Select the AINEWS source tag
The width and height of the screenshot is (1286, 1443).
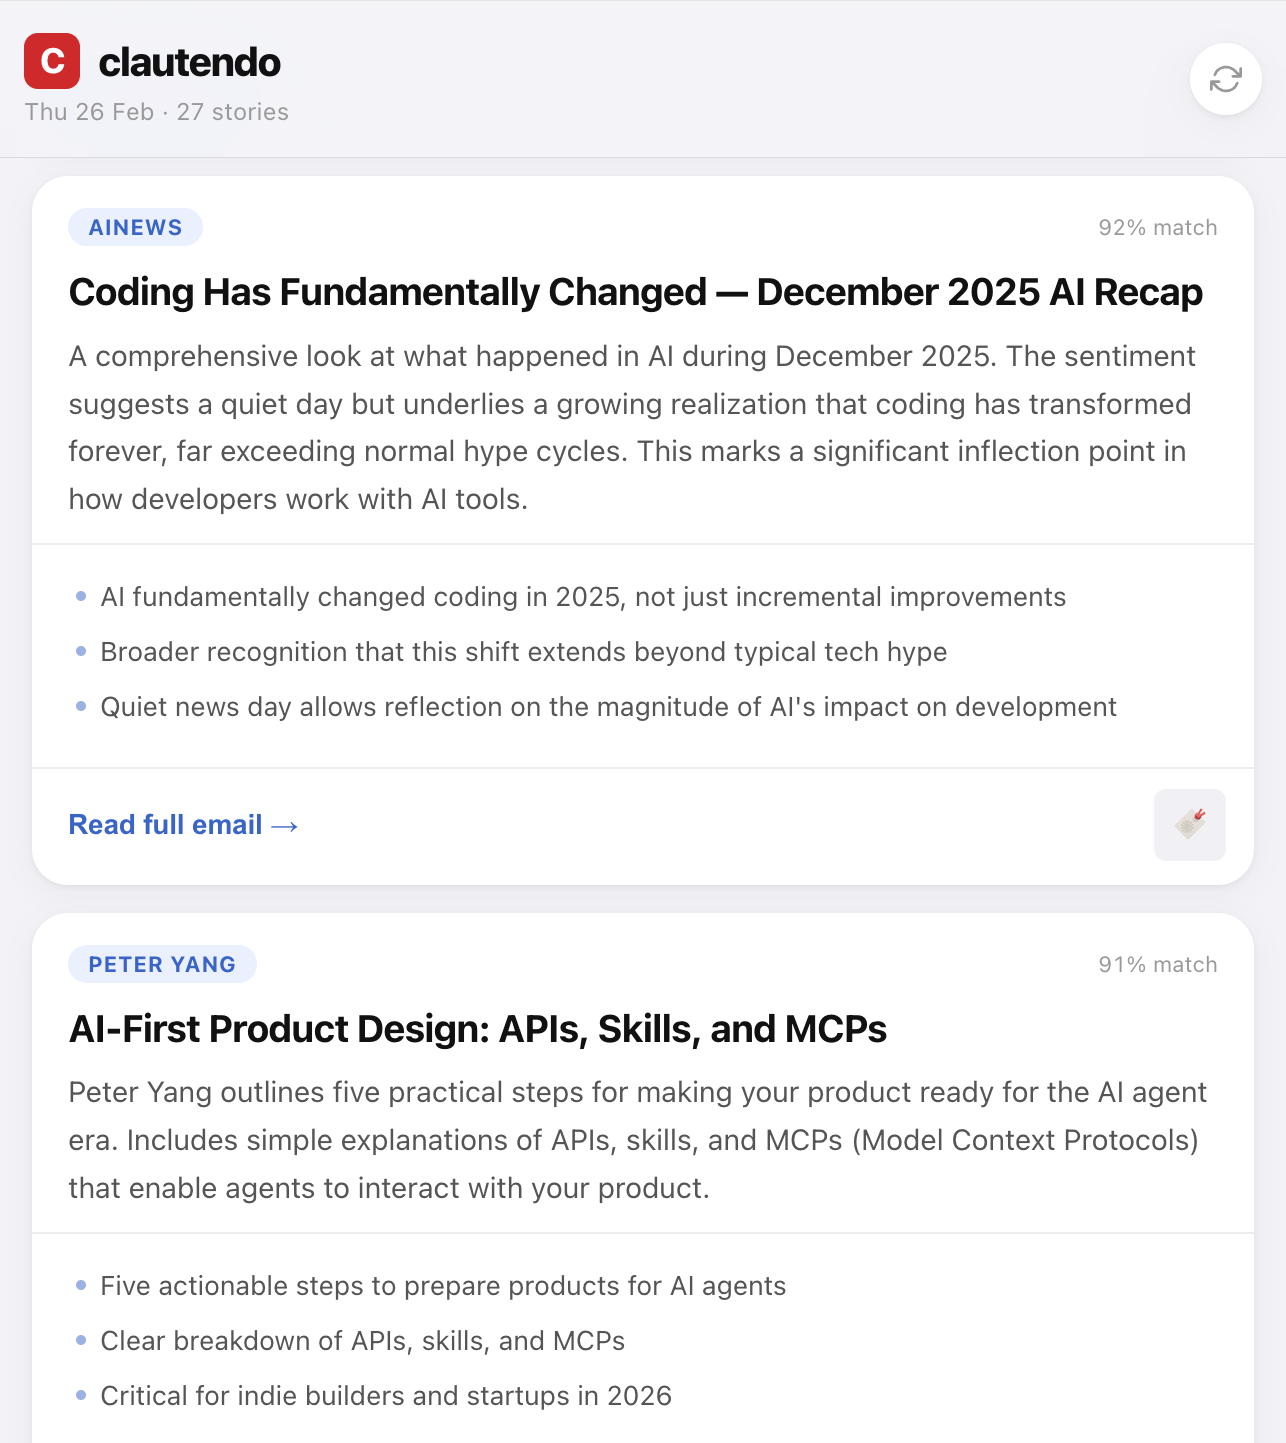click(135, 227)
